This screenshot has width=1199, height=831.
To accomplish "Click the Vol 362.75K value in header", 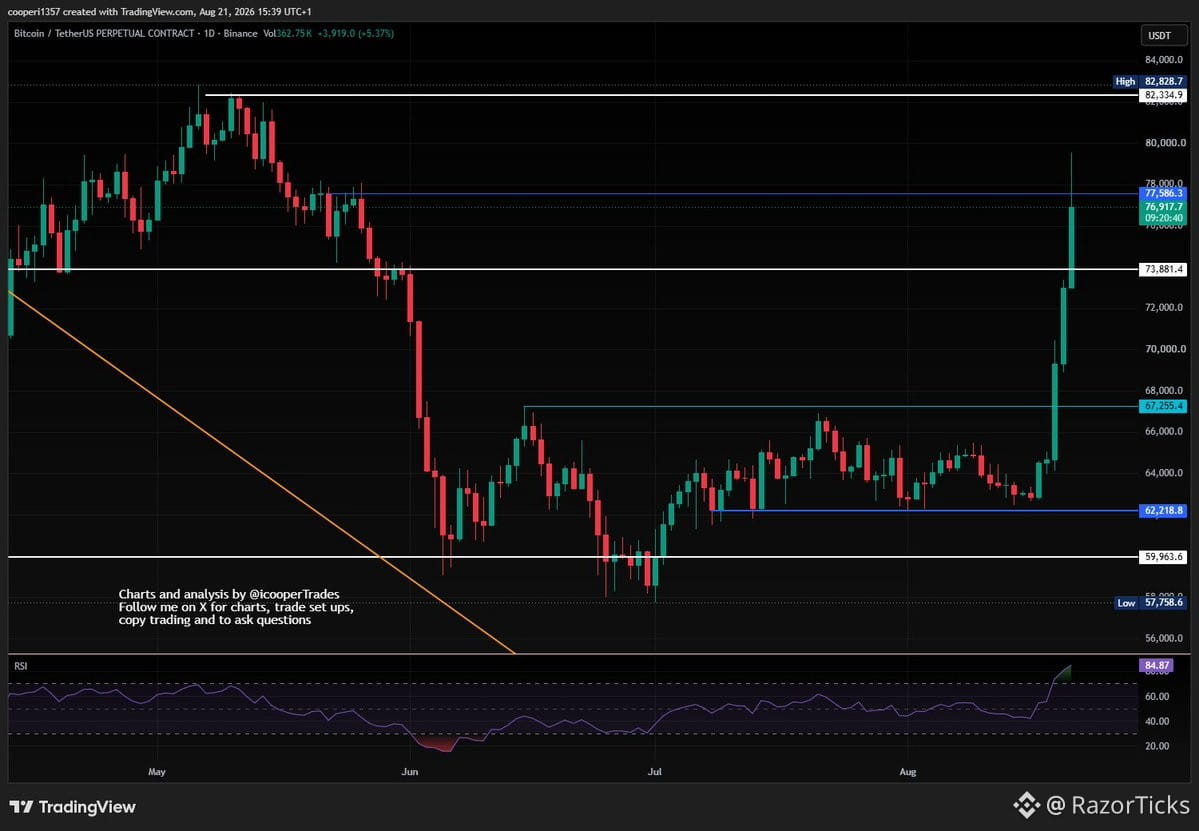I will [x=287, y=34].
